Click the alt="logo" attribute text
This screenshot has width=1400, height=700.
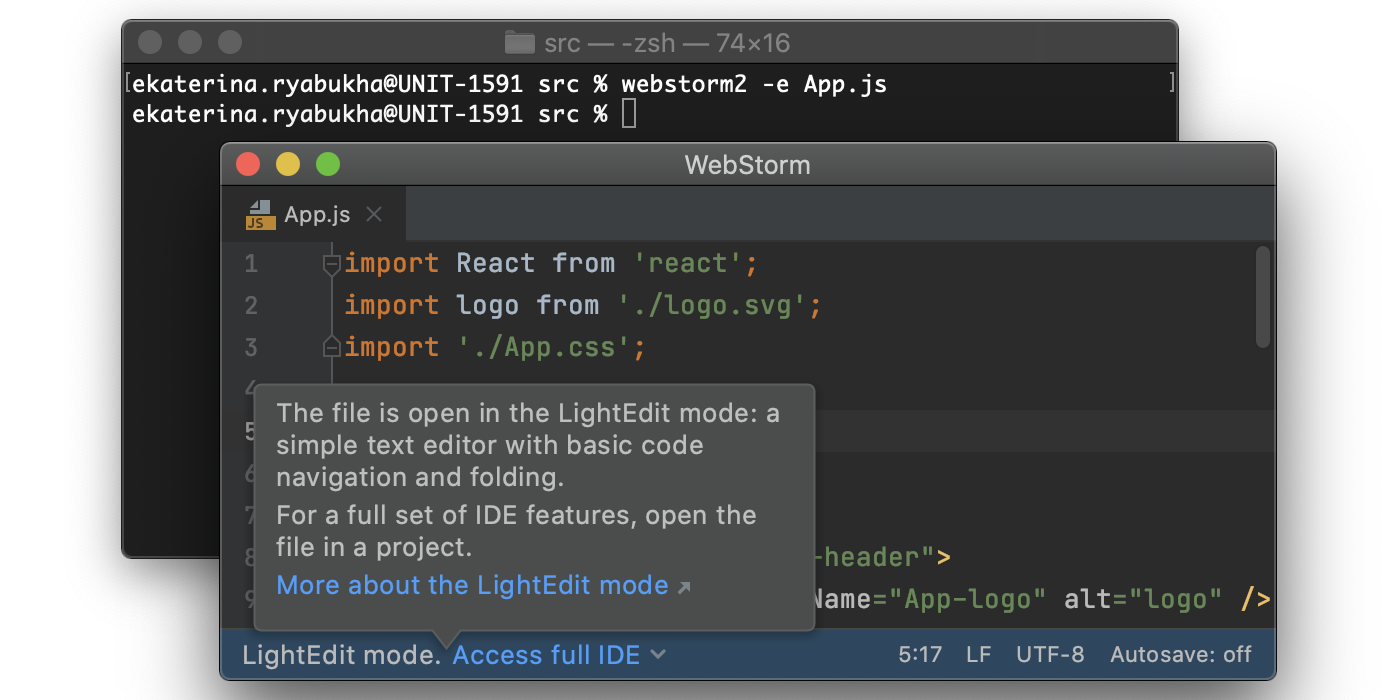(x=1143, y=599)
